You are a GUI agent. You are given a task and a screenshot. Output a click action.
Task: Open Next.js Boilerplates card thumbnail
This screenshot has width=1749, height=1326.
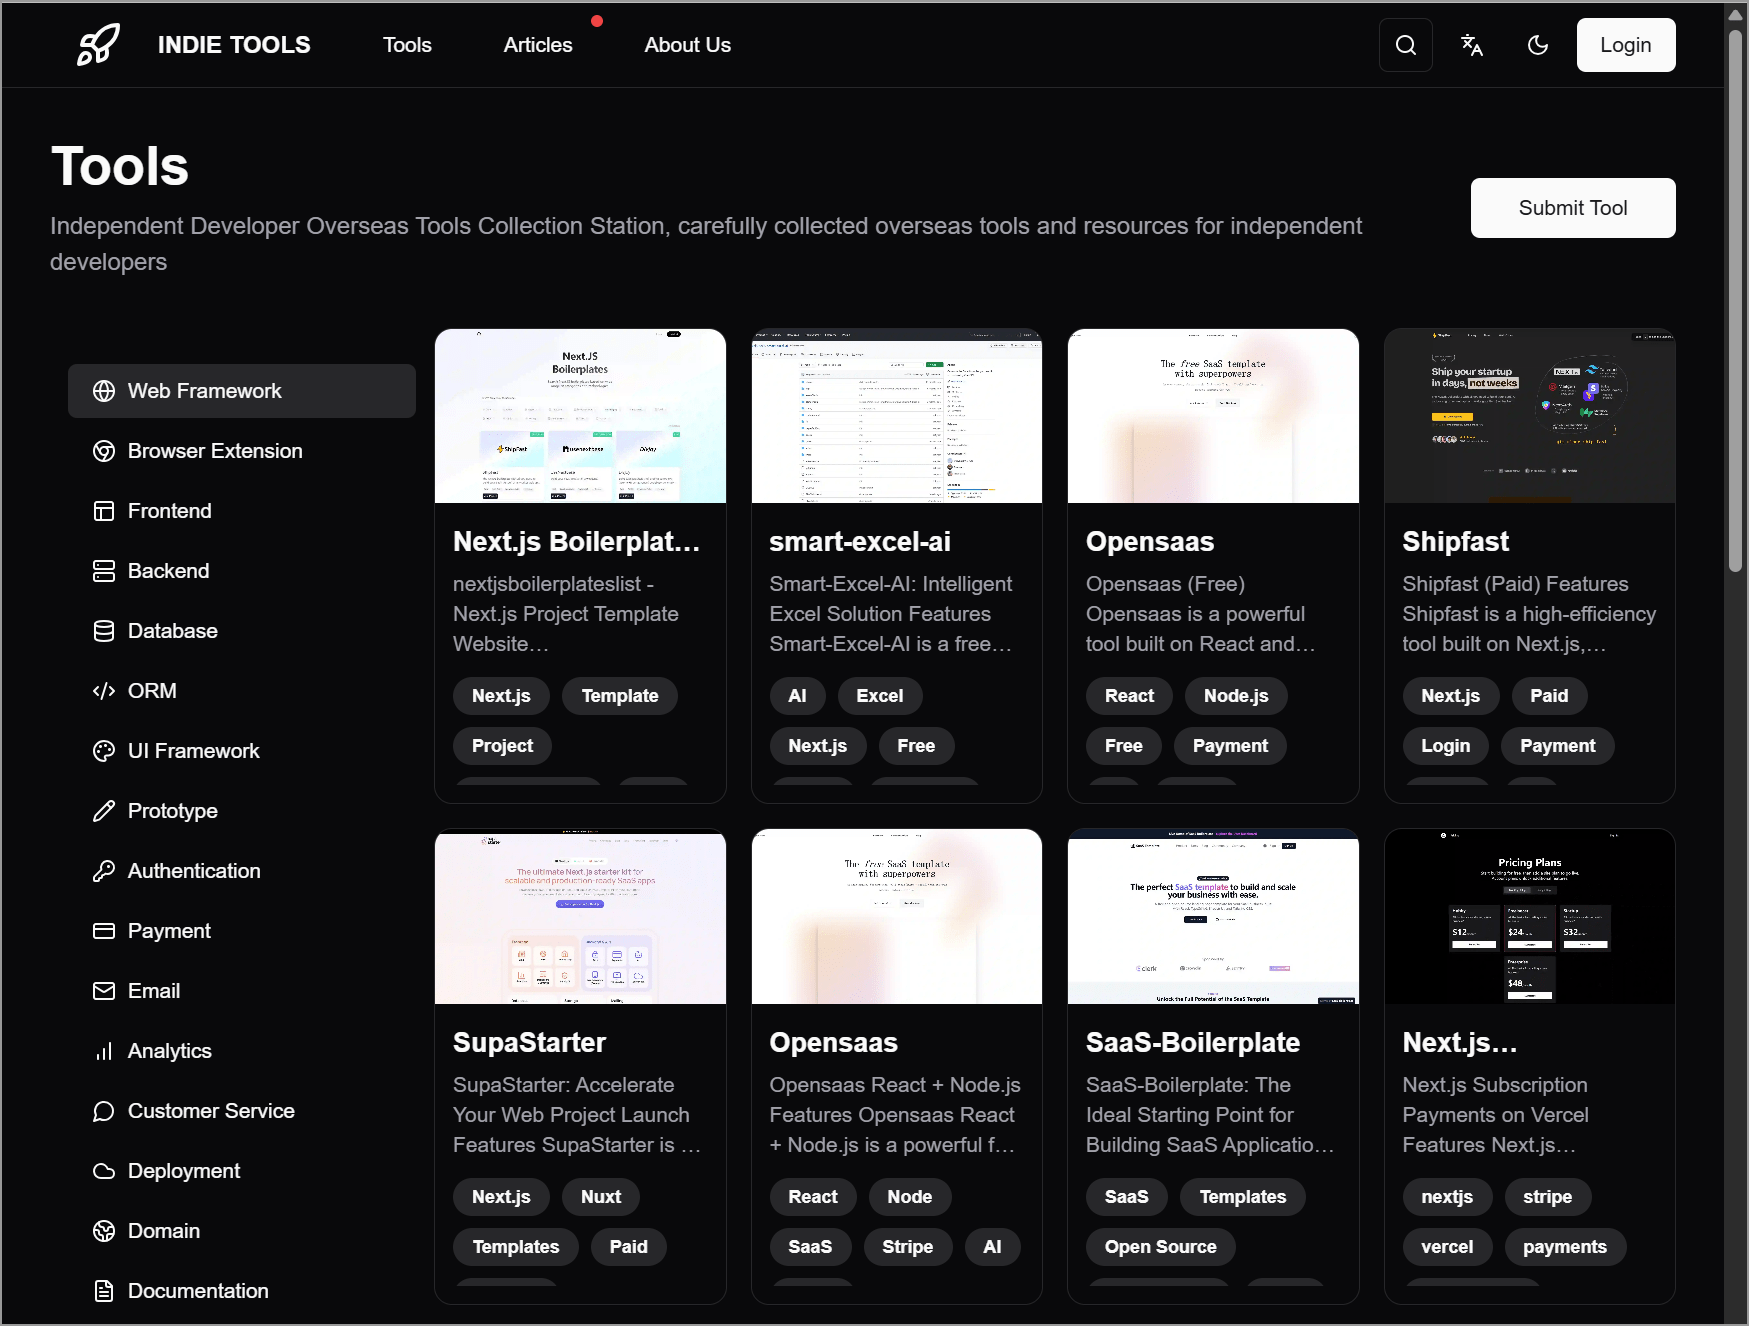pos(580,416)
